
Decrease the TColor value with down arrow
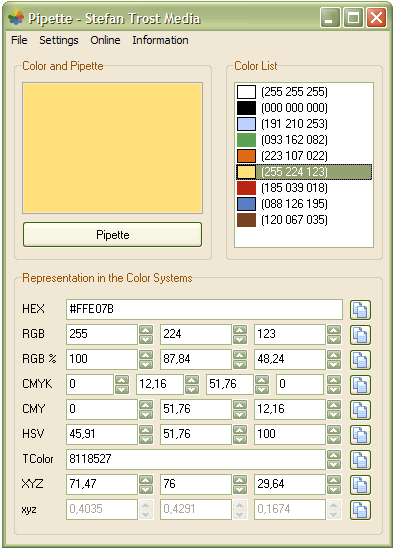[334, 464]
